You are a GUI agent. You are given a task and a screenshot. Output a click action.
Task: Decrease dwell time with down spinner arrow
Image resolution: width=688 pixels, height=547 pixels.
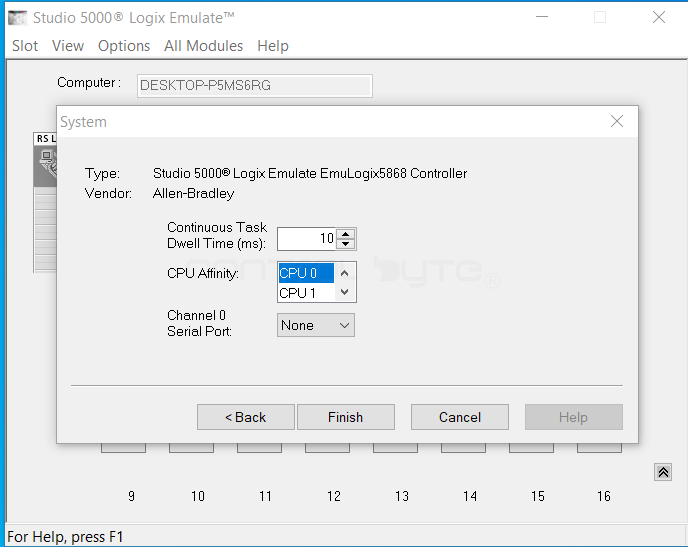click(x=346, y=244)
